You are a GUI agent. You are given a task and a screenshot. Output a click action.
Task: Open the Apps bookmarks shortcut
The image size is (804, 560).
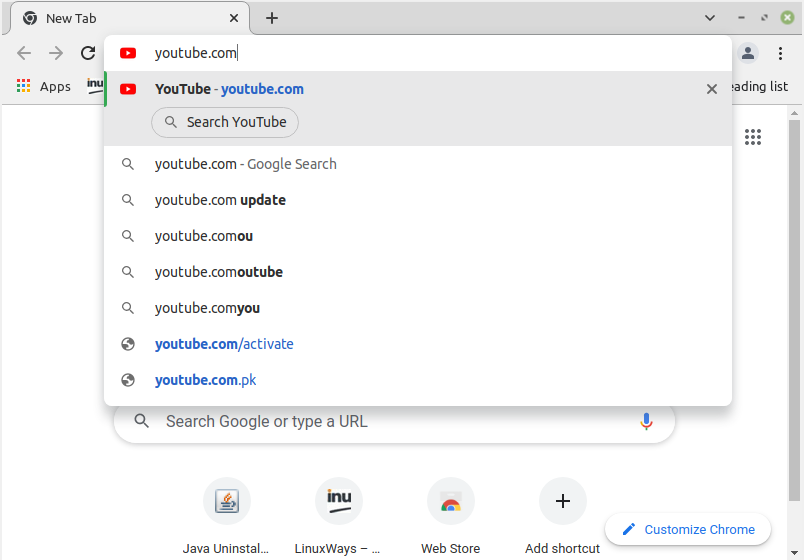(x=44, y=86)
